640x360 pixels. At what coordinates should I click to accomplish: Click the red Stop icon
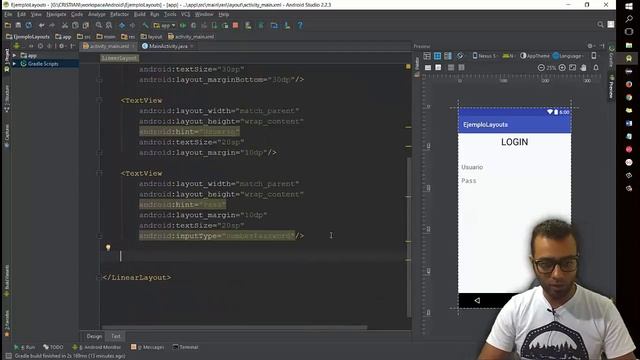[x=235, y=25]
